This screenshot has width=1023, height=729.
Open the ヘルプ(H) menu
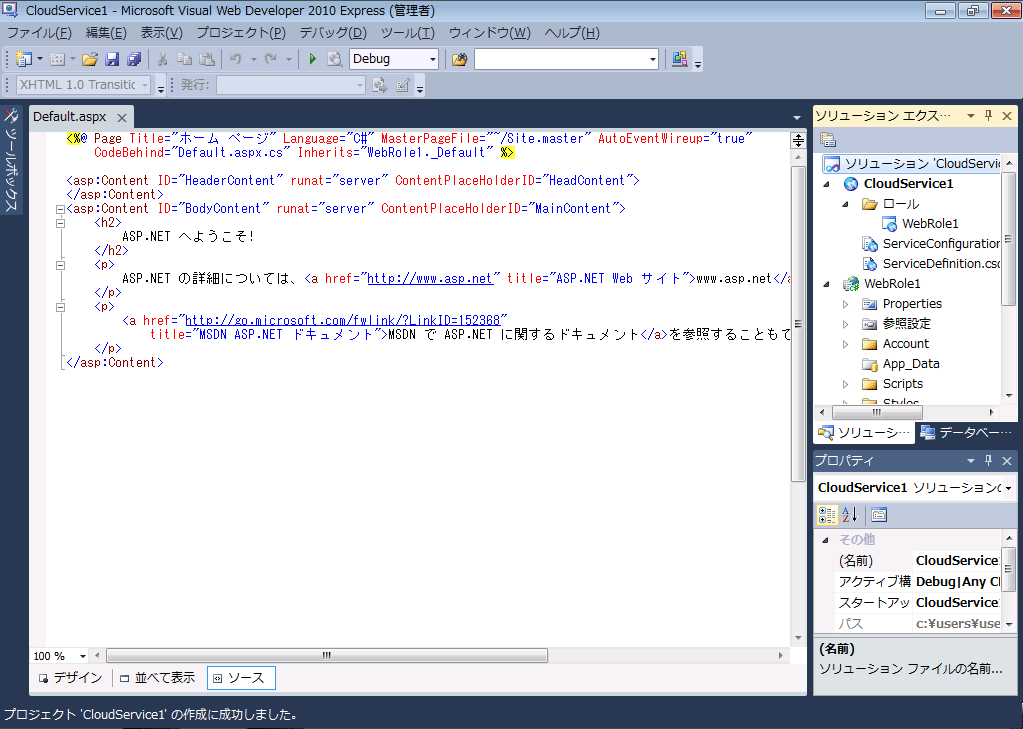click(x=572, y=33)
